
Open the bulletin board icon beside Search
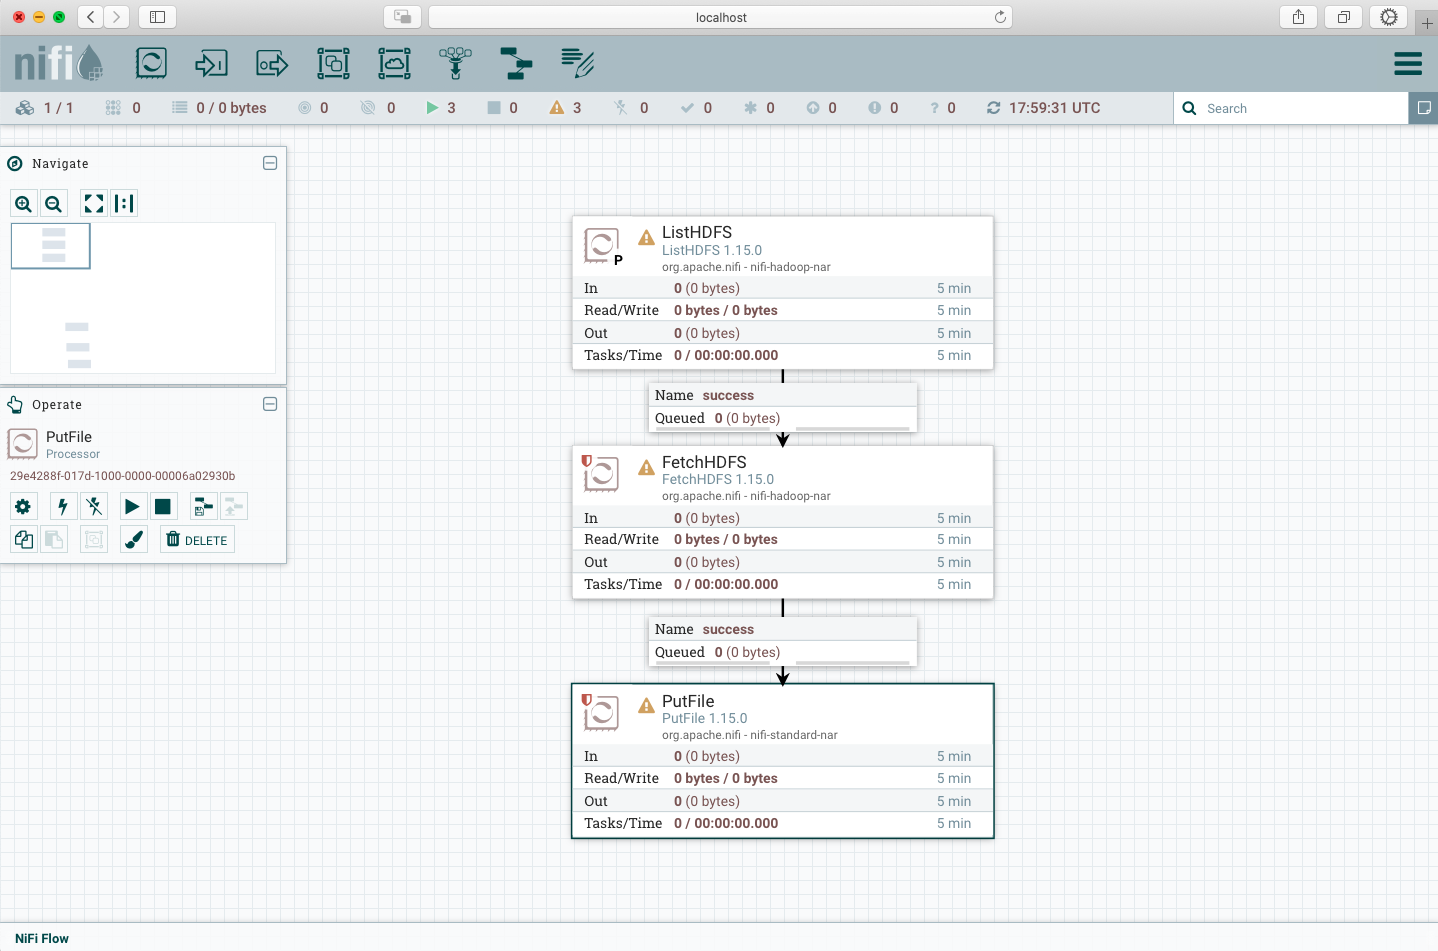coord(1424,108)
